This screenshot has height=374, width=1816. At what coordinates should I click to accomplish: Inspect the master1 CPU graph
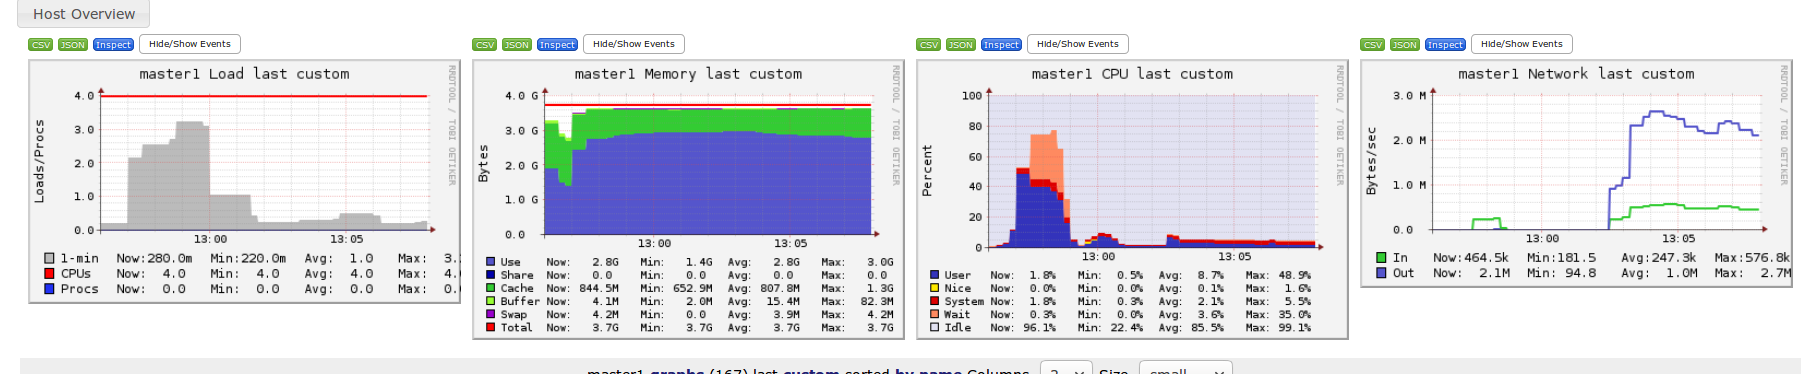1001,45
